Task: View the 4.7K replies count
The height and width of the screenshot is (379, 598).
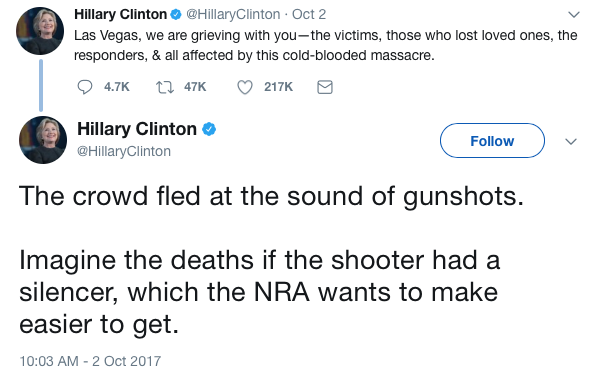Action: tap(117, 87)
